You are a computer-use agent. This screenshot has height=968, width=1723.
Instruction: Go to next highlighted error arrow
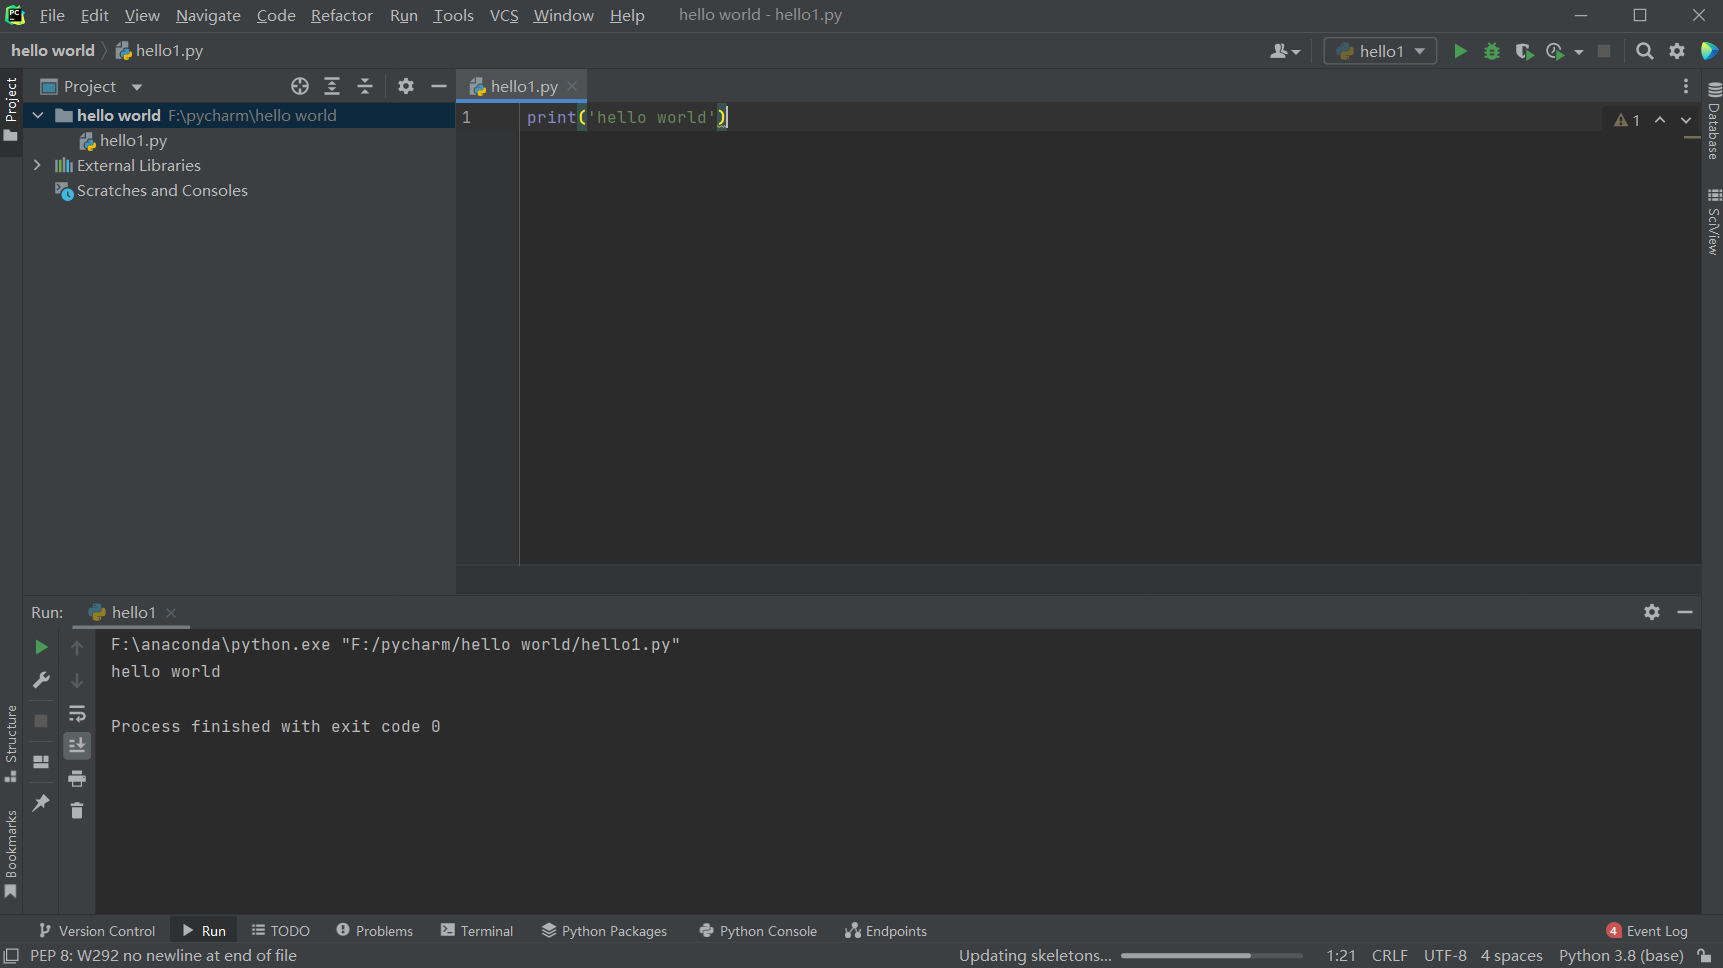coord(1686,120)
